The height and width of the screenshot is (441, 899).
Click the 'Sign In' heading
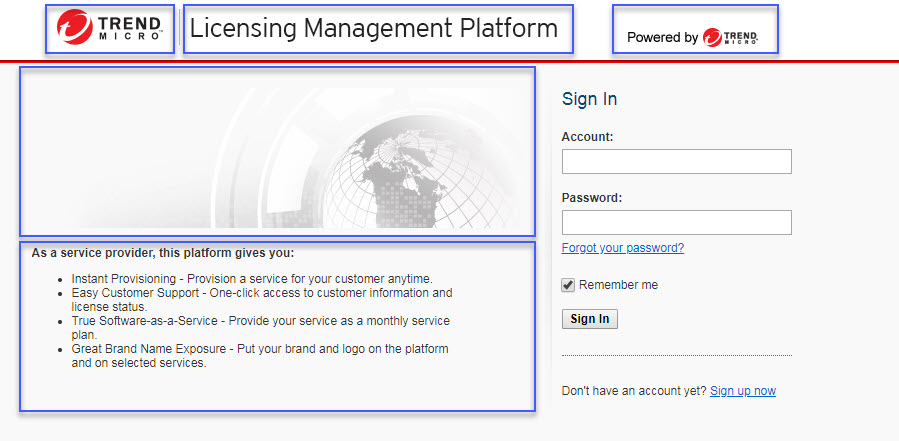[x=589, y=99]
